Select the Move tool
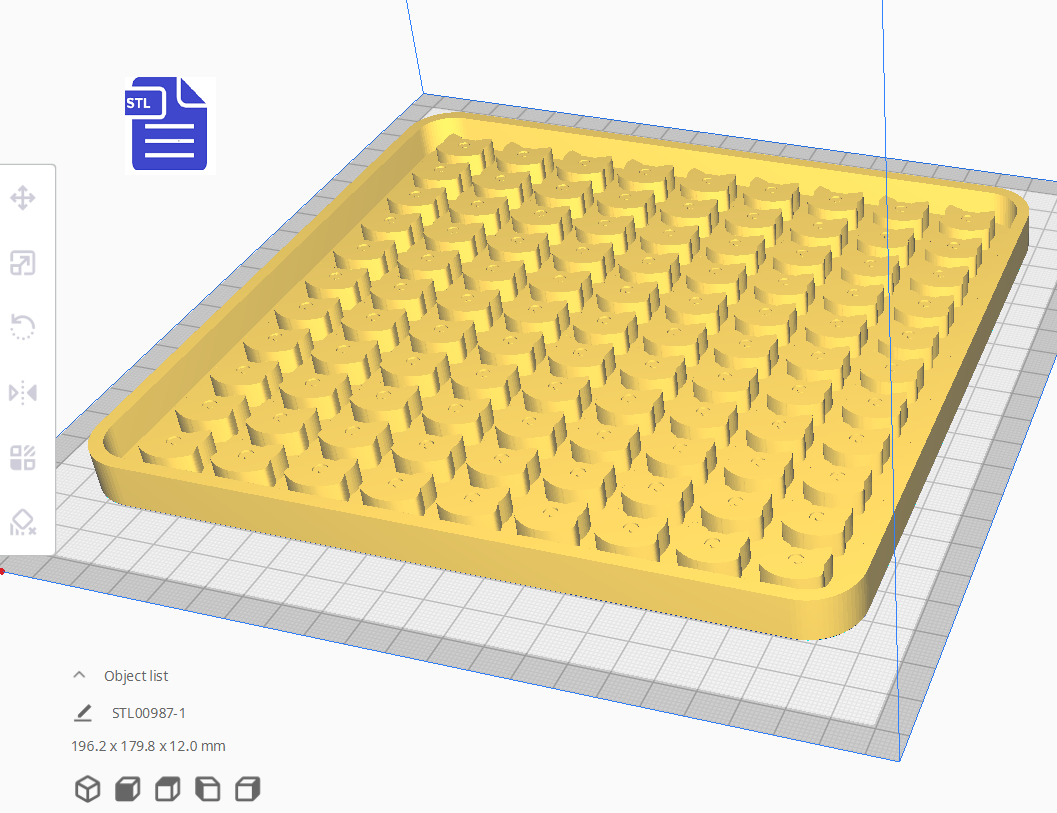This screenshot has height=813, width=1057. (x=24, y=197)
